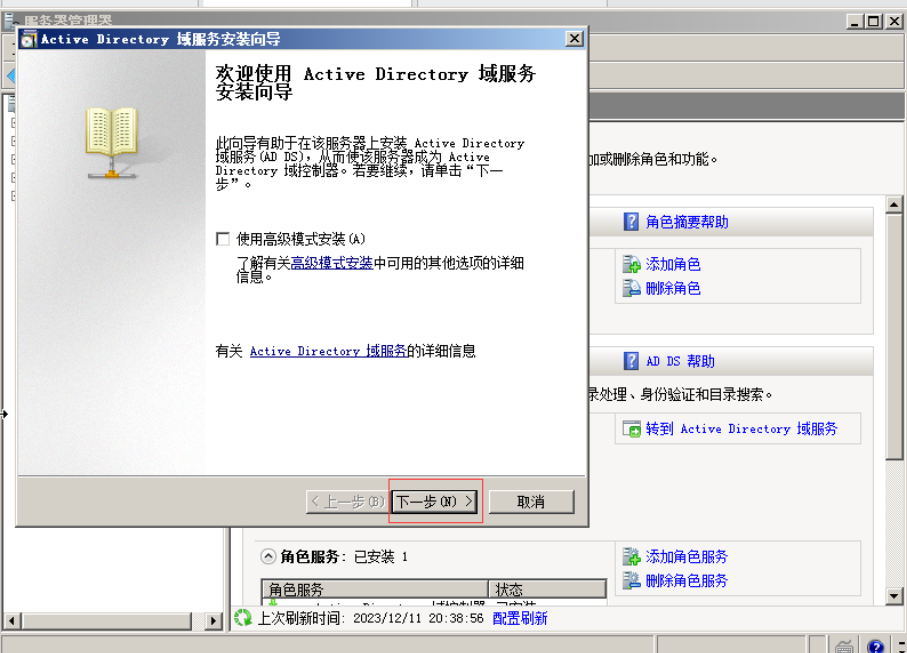Screen dimensions: 907x653
Task: Click the book illustration in wizard
Action: point(112,142)
